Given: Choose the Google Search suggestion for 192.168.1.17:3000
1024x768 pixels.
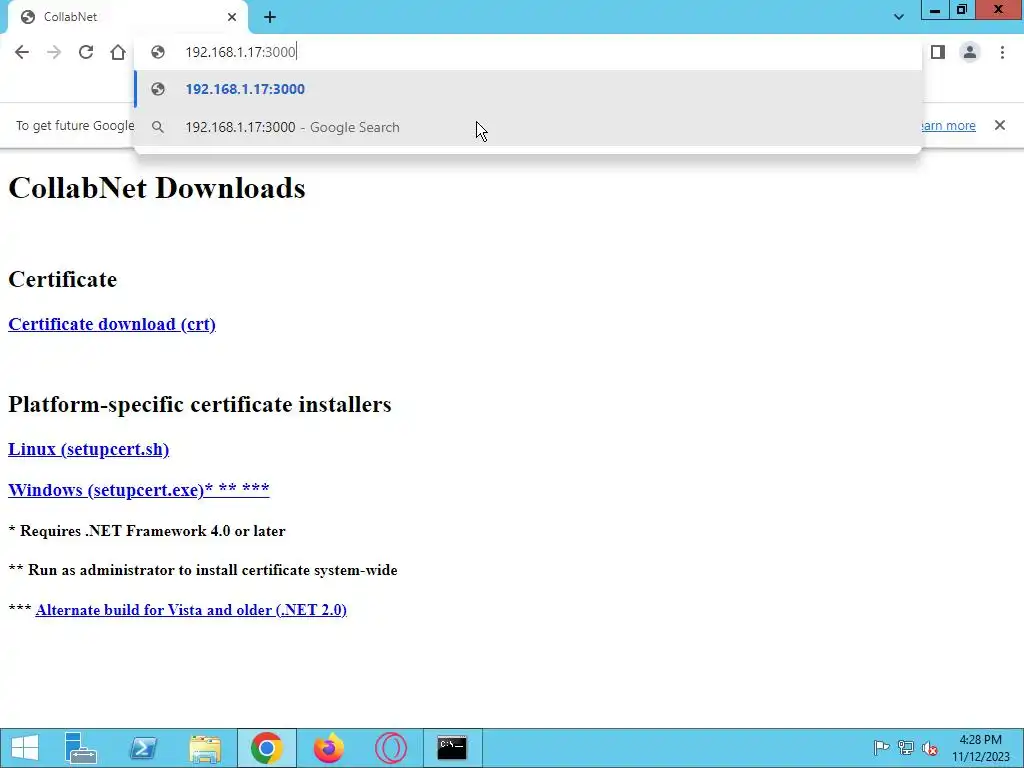Looking at the screenshot, I should (528, 127).
